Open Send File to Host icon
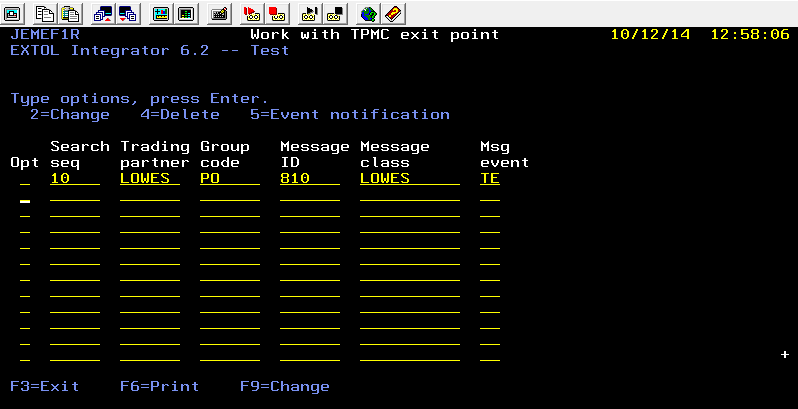 103,14
